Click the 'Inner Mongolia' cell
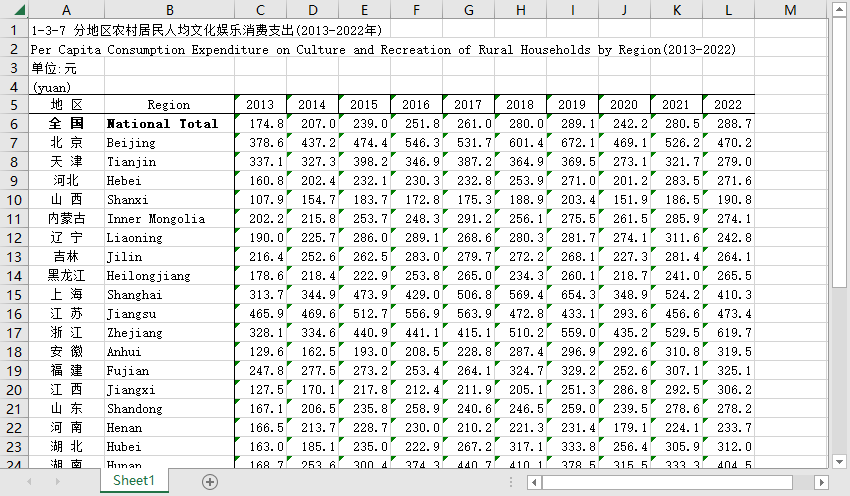Viewport: 850px width, 496px height. [169, 218]
